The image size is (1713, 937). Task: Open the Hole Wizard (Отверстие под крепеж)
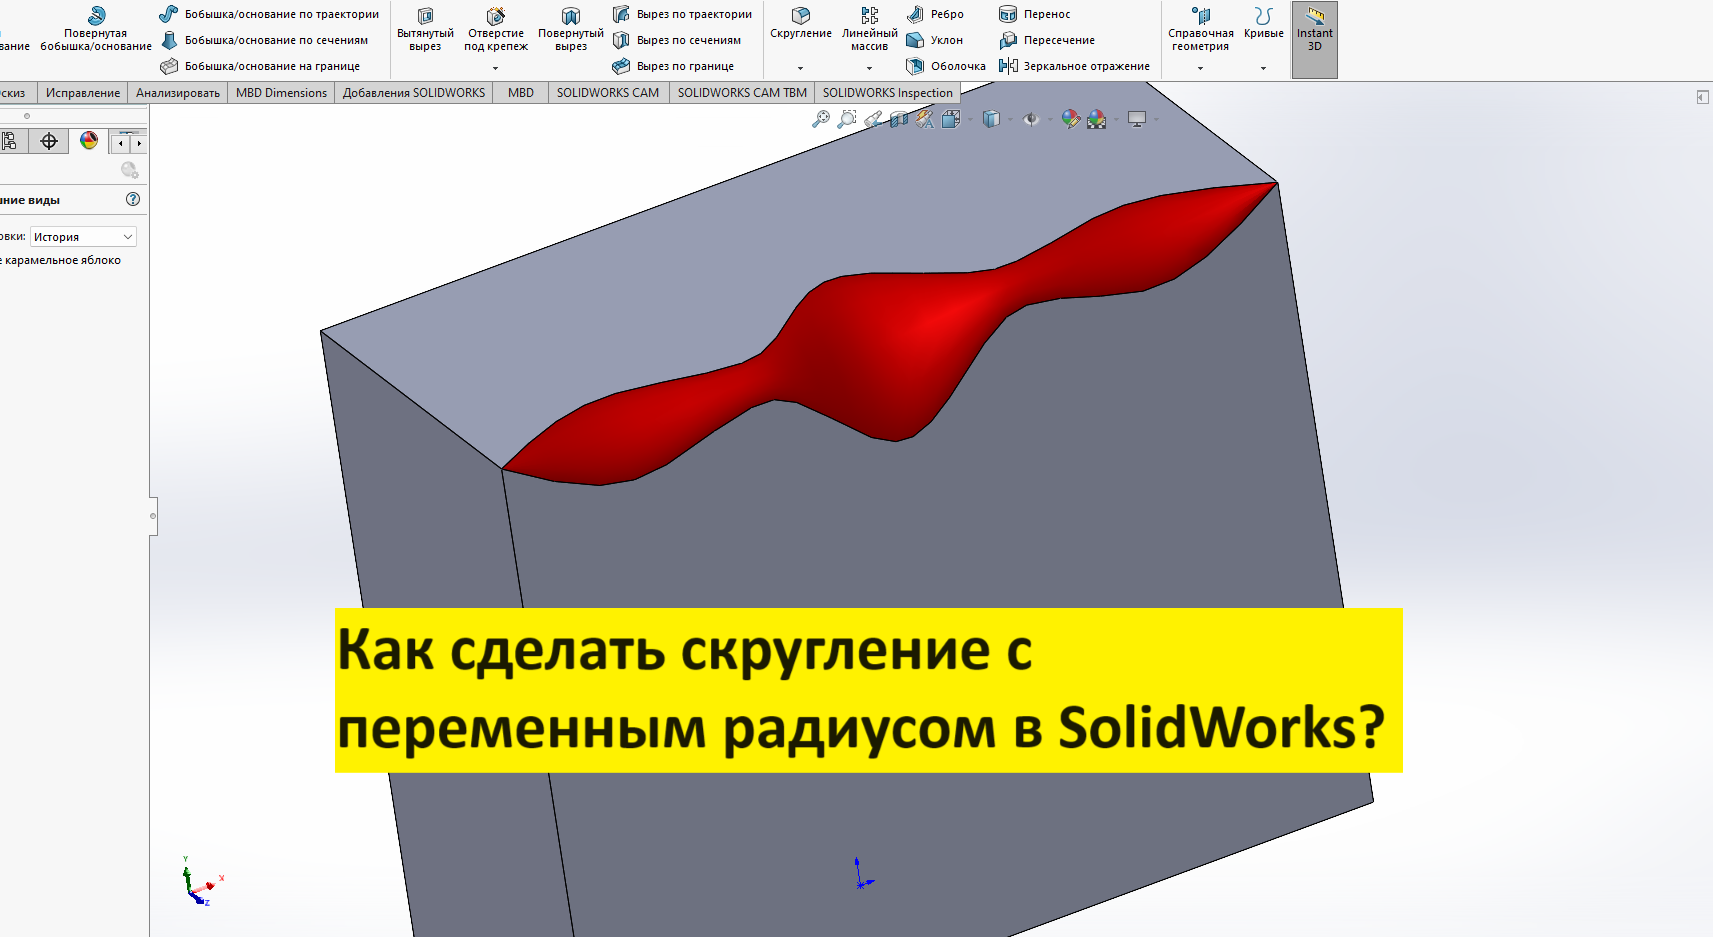(x=496, y=28)
